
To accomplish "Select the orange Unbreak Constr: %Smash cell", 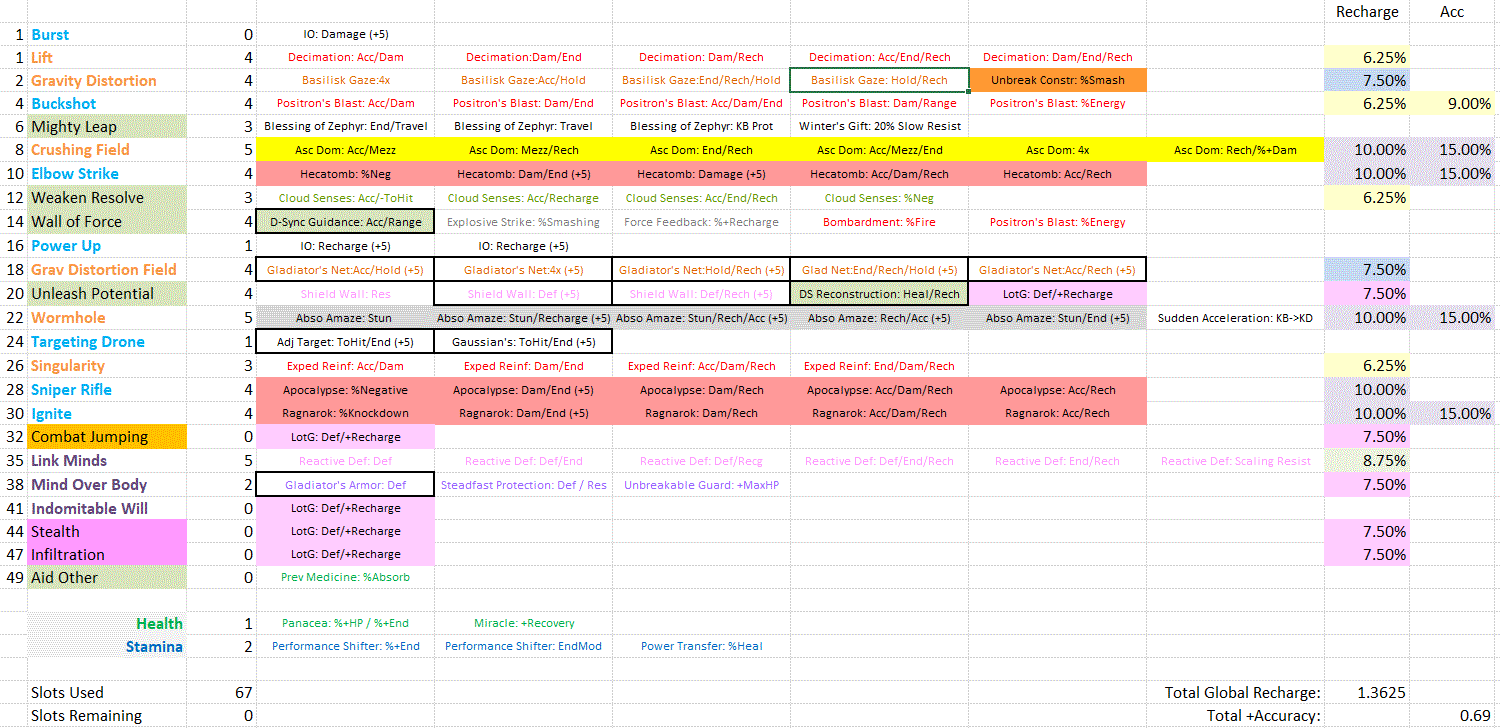I will tap(1057, 80).
